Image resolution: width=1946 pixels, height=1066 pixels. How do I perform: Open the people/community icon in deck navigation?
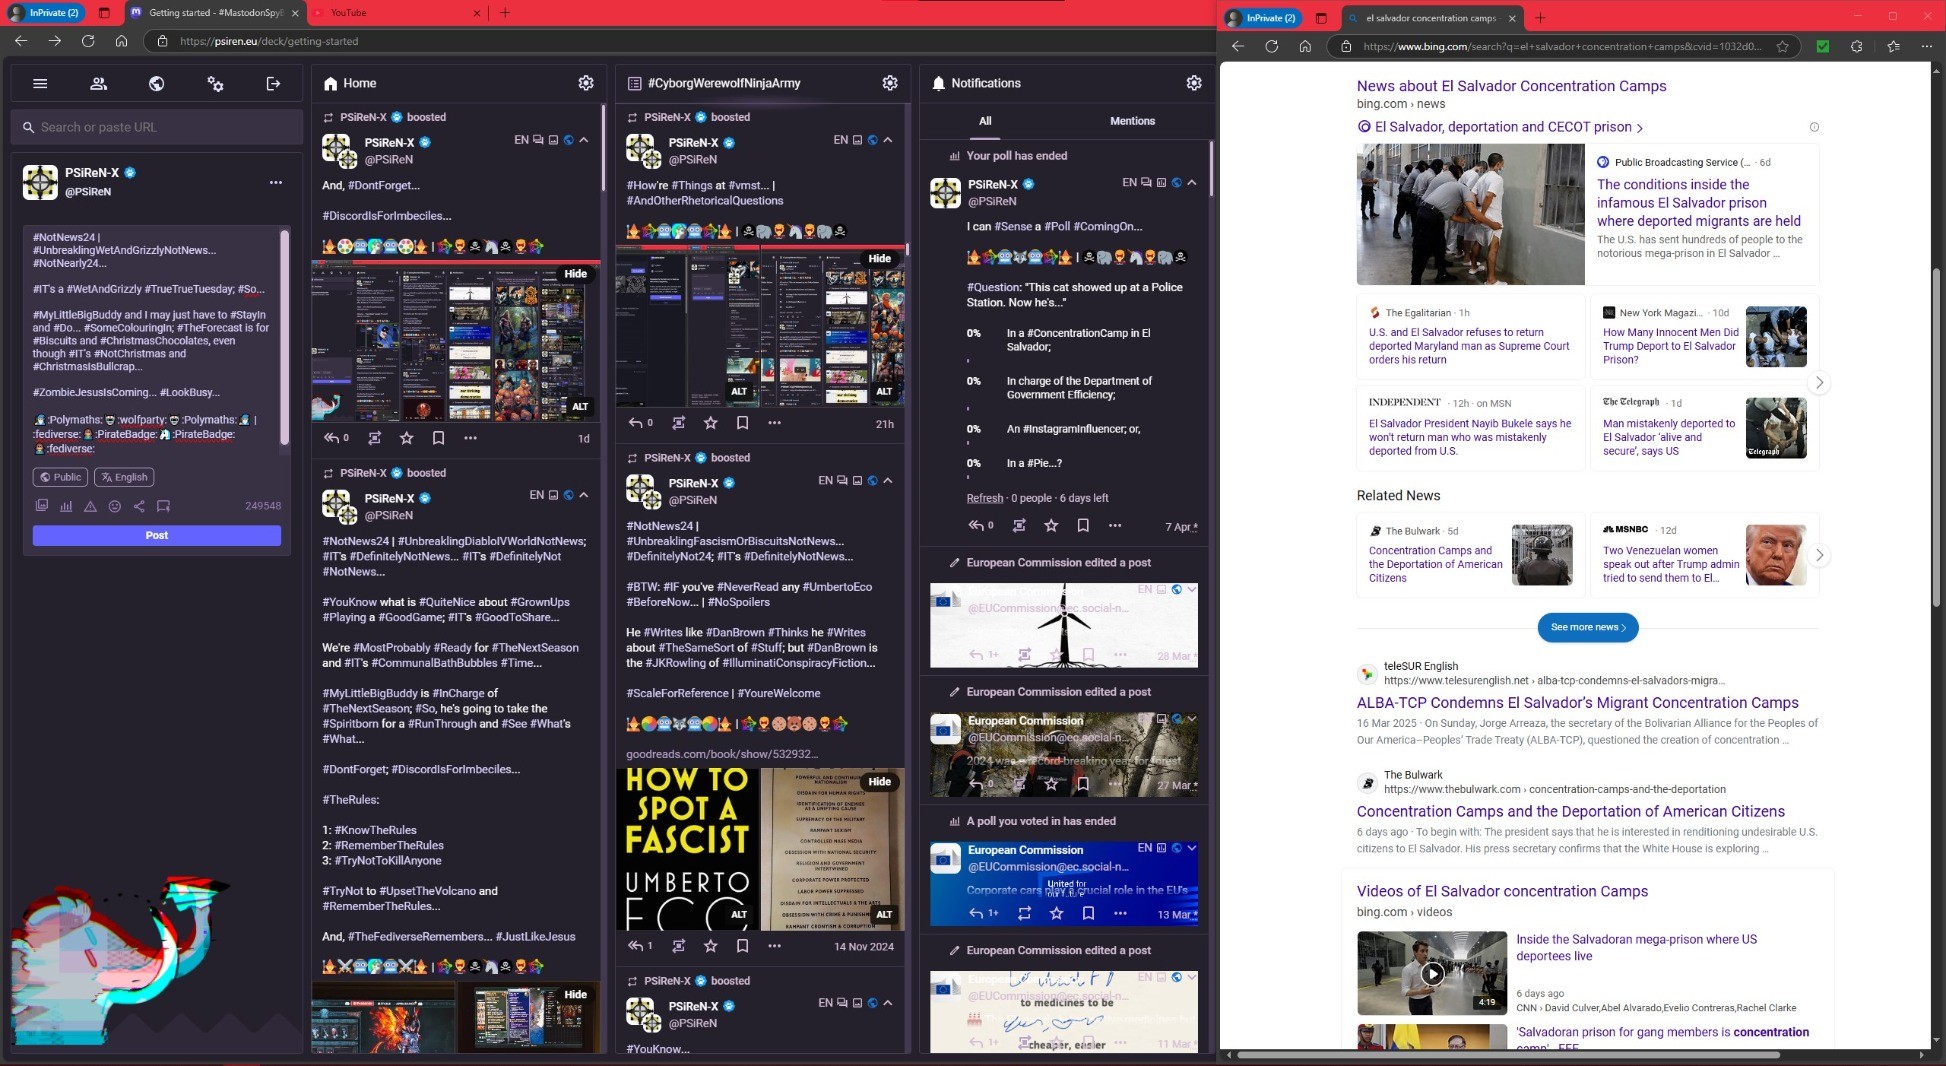[98, 84]
